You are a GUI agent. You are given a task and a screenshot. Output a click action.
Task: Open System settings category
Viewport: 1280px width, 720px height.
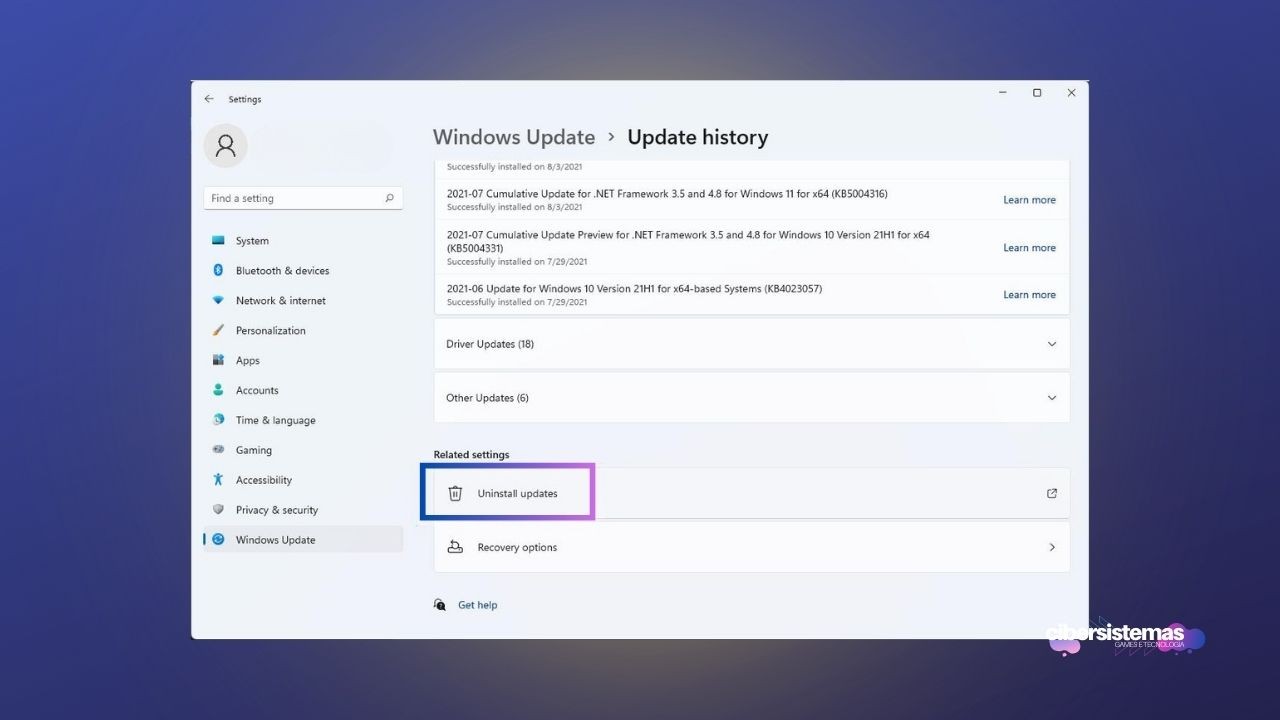(252, 241)
